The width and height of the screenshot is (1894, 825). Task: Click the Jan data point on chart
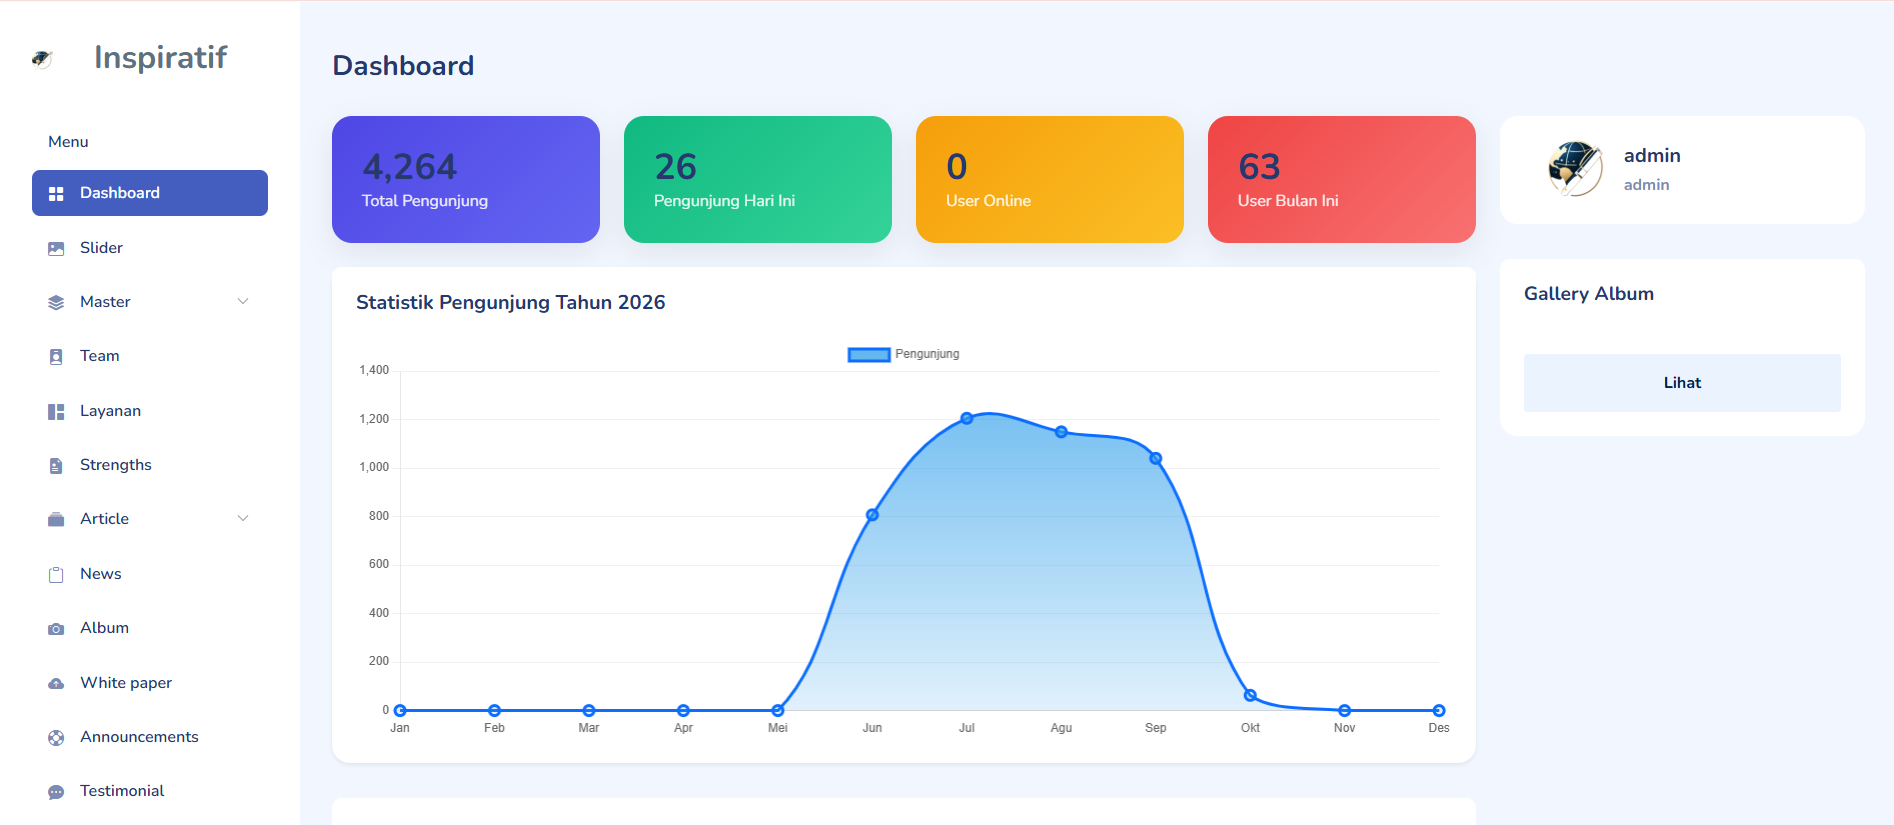(x=400, y=711)
